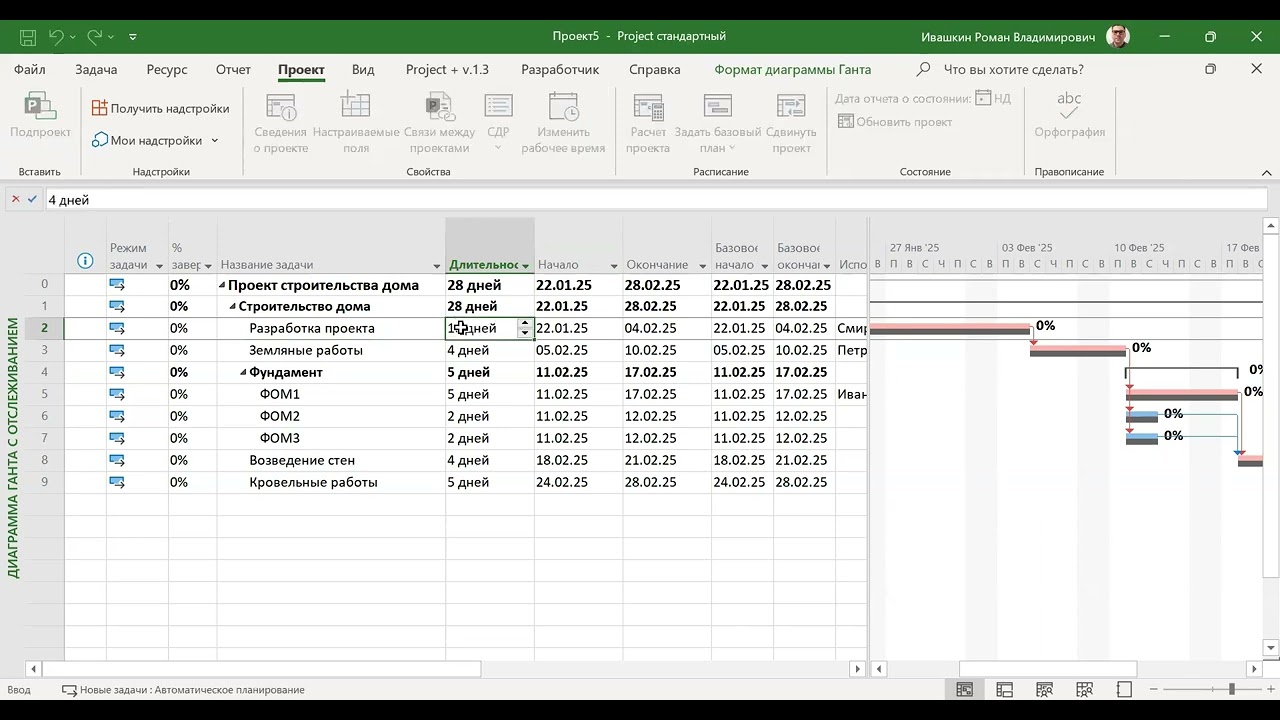Switch to the Отчет tab
Image resolution: width=1280 pixels, height=720 pixels.
coord(233,69)
